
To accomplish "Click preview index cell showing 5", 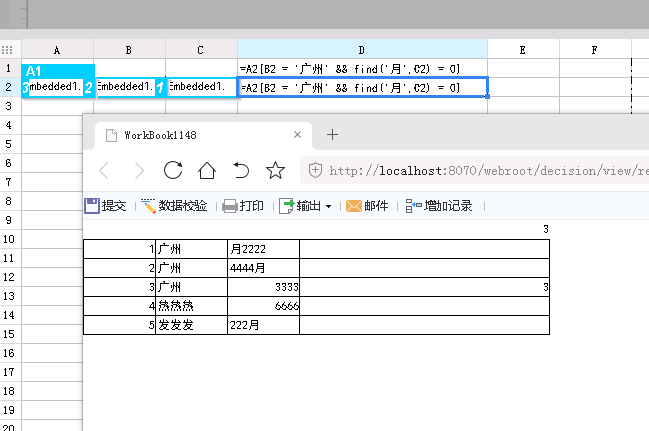I will (x=119, y=325).
